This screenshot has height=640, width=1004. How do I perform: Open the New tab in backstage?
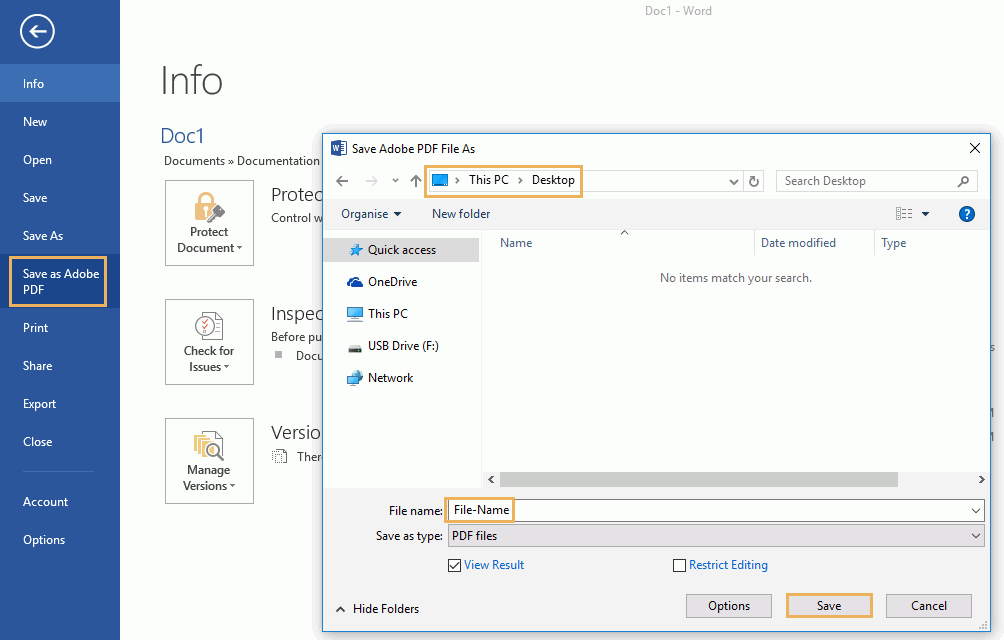[x=60, y=122]
